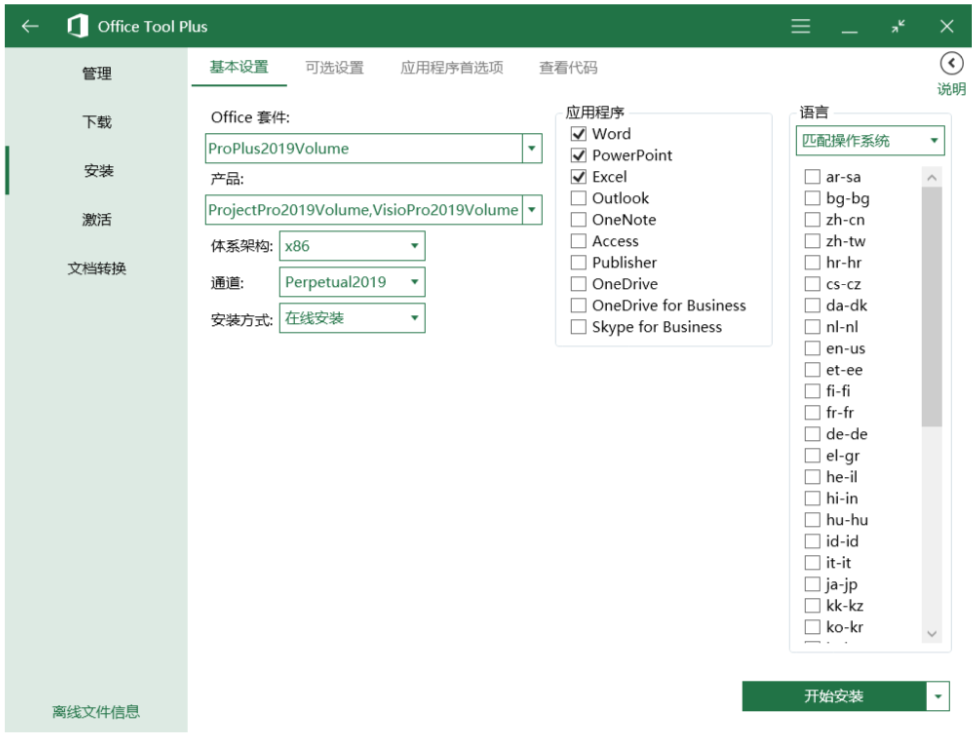Expand the 匹配操作系统 language dropdown
This screenshot has width=977, height=740.
click(934, 141)
